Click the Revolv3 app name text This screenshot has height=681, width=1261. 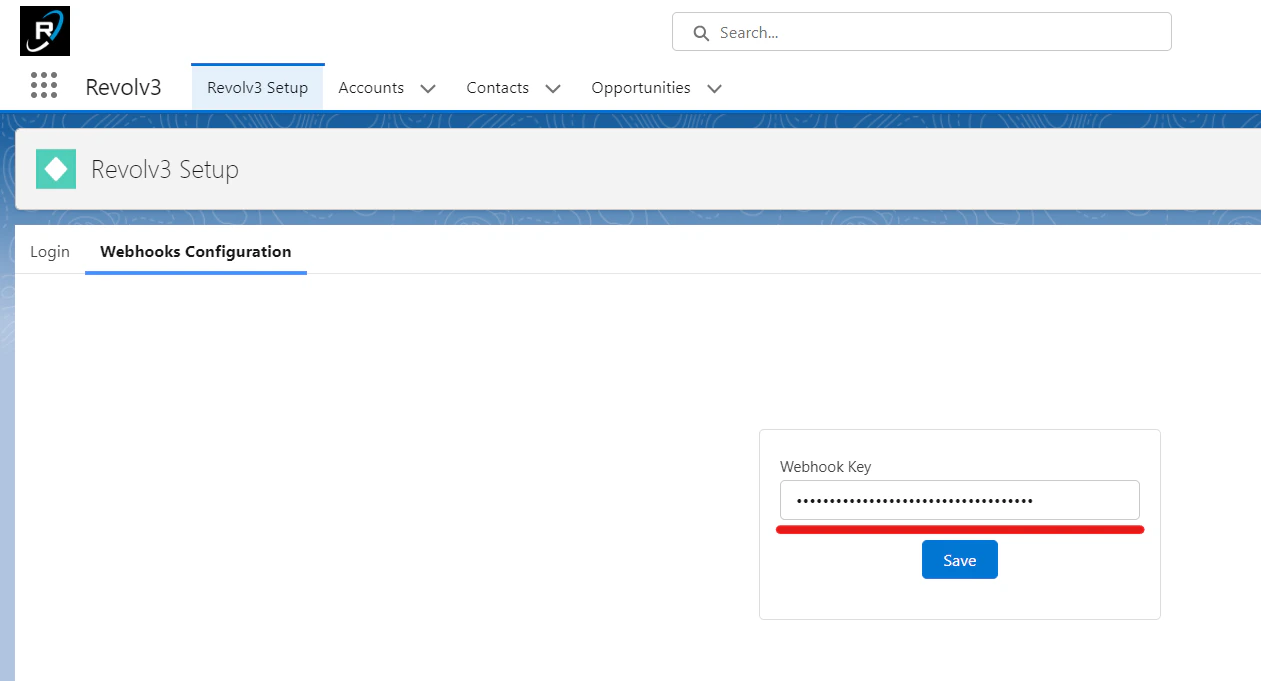[123, 87]
